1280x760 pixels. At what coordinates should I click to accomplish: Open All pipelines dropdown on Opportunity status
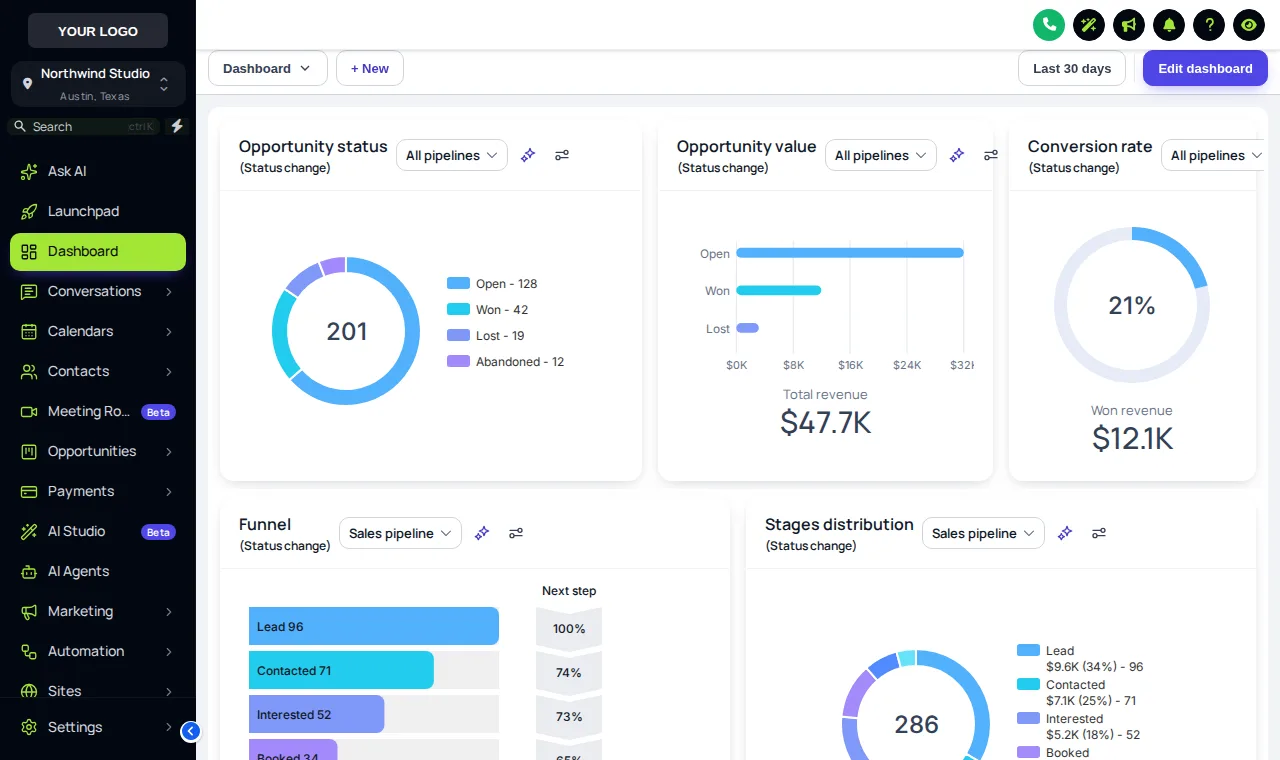click(452, 155)
